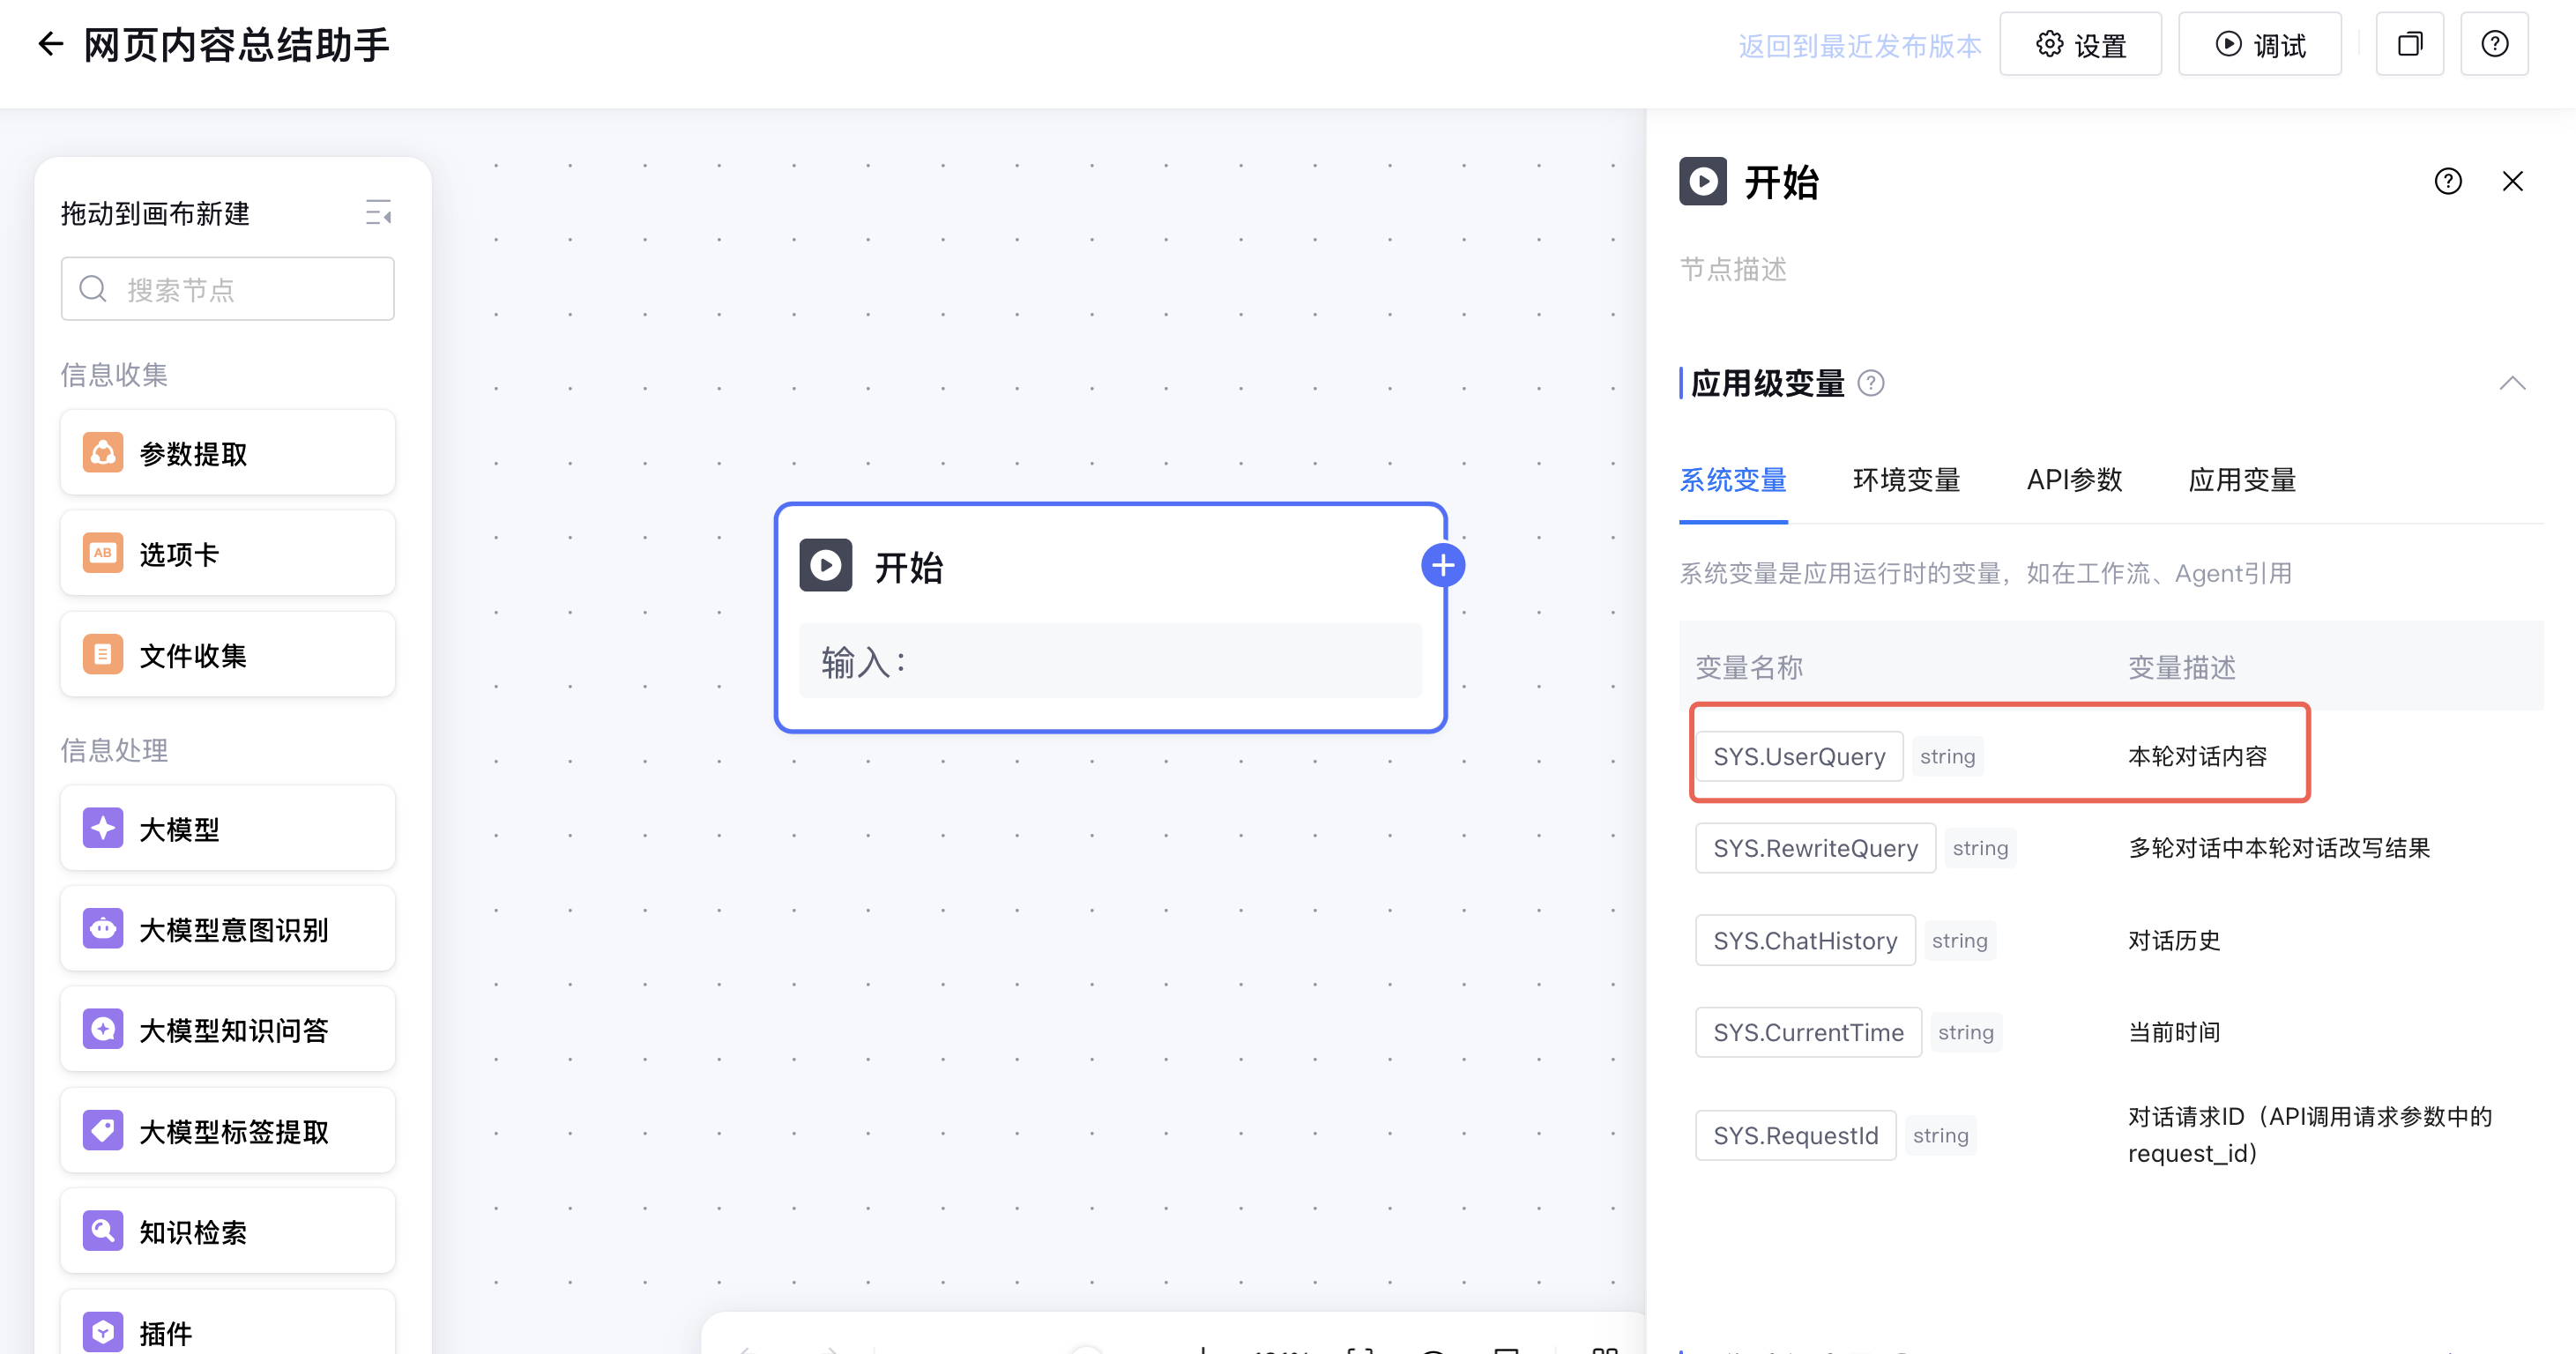Open the copy icon in the top toolbar
Viewport: 2576px width, 1354px height.
pyautogui.click(x=2410, y=44)
